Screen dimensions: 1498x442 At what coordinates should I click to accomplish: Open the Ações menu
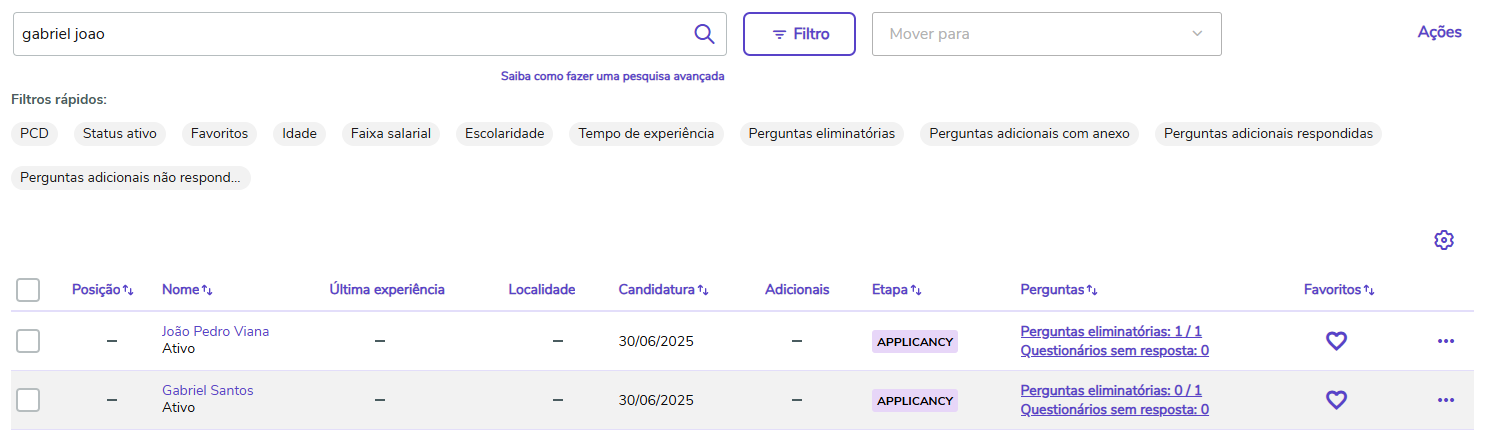[1439, 32]
